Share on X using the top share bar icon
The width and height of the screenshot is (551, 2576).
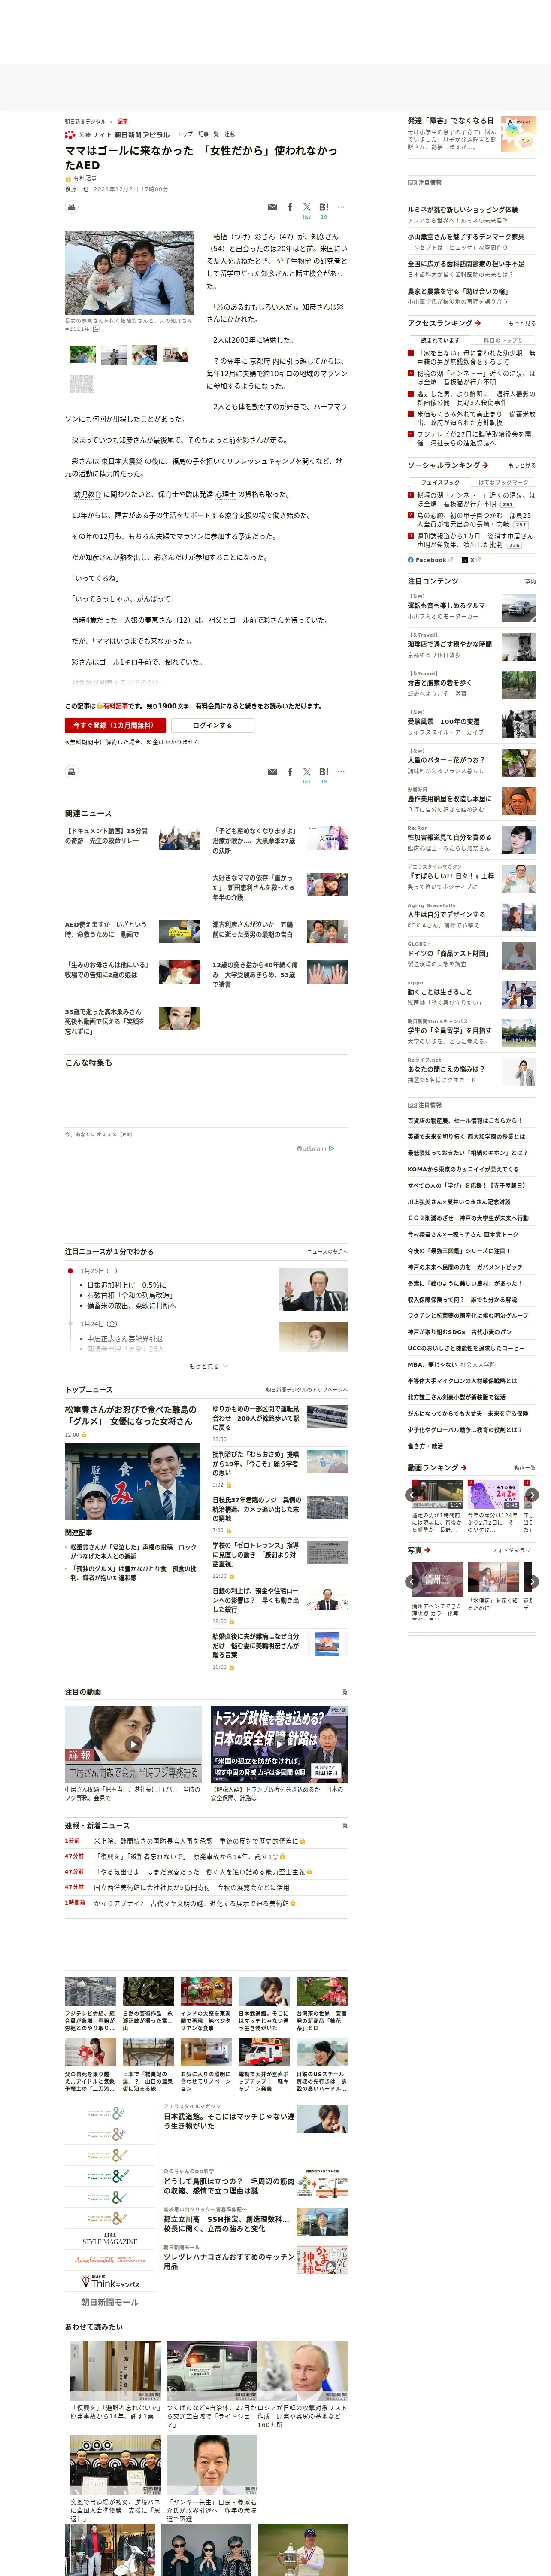[307, 207]
